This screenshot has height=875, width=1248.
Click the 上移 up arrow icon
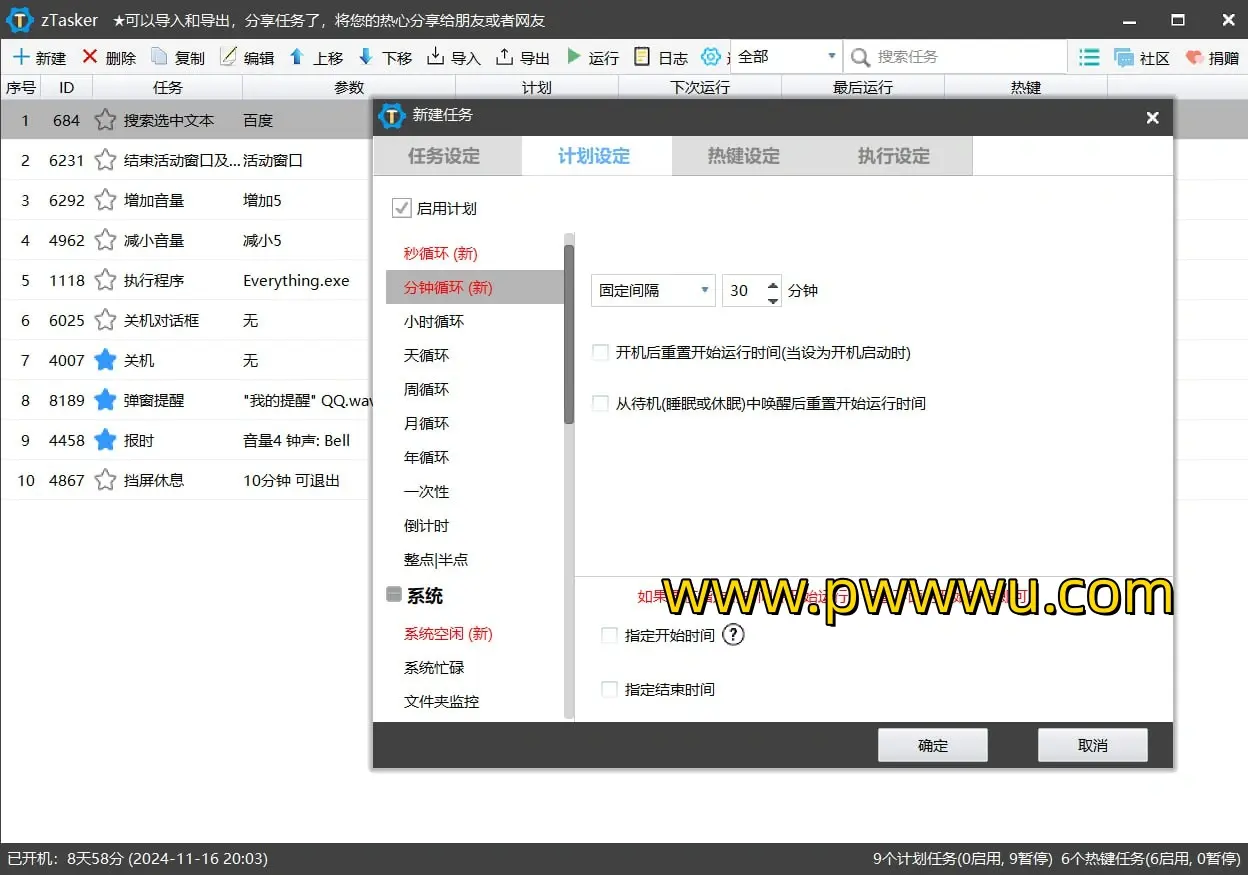pos(297,57)
